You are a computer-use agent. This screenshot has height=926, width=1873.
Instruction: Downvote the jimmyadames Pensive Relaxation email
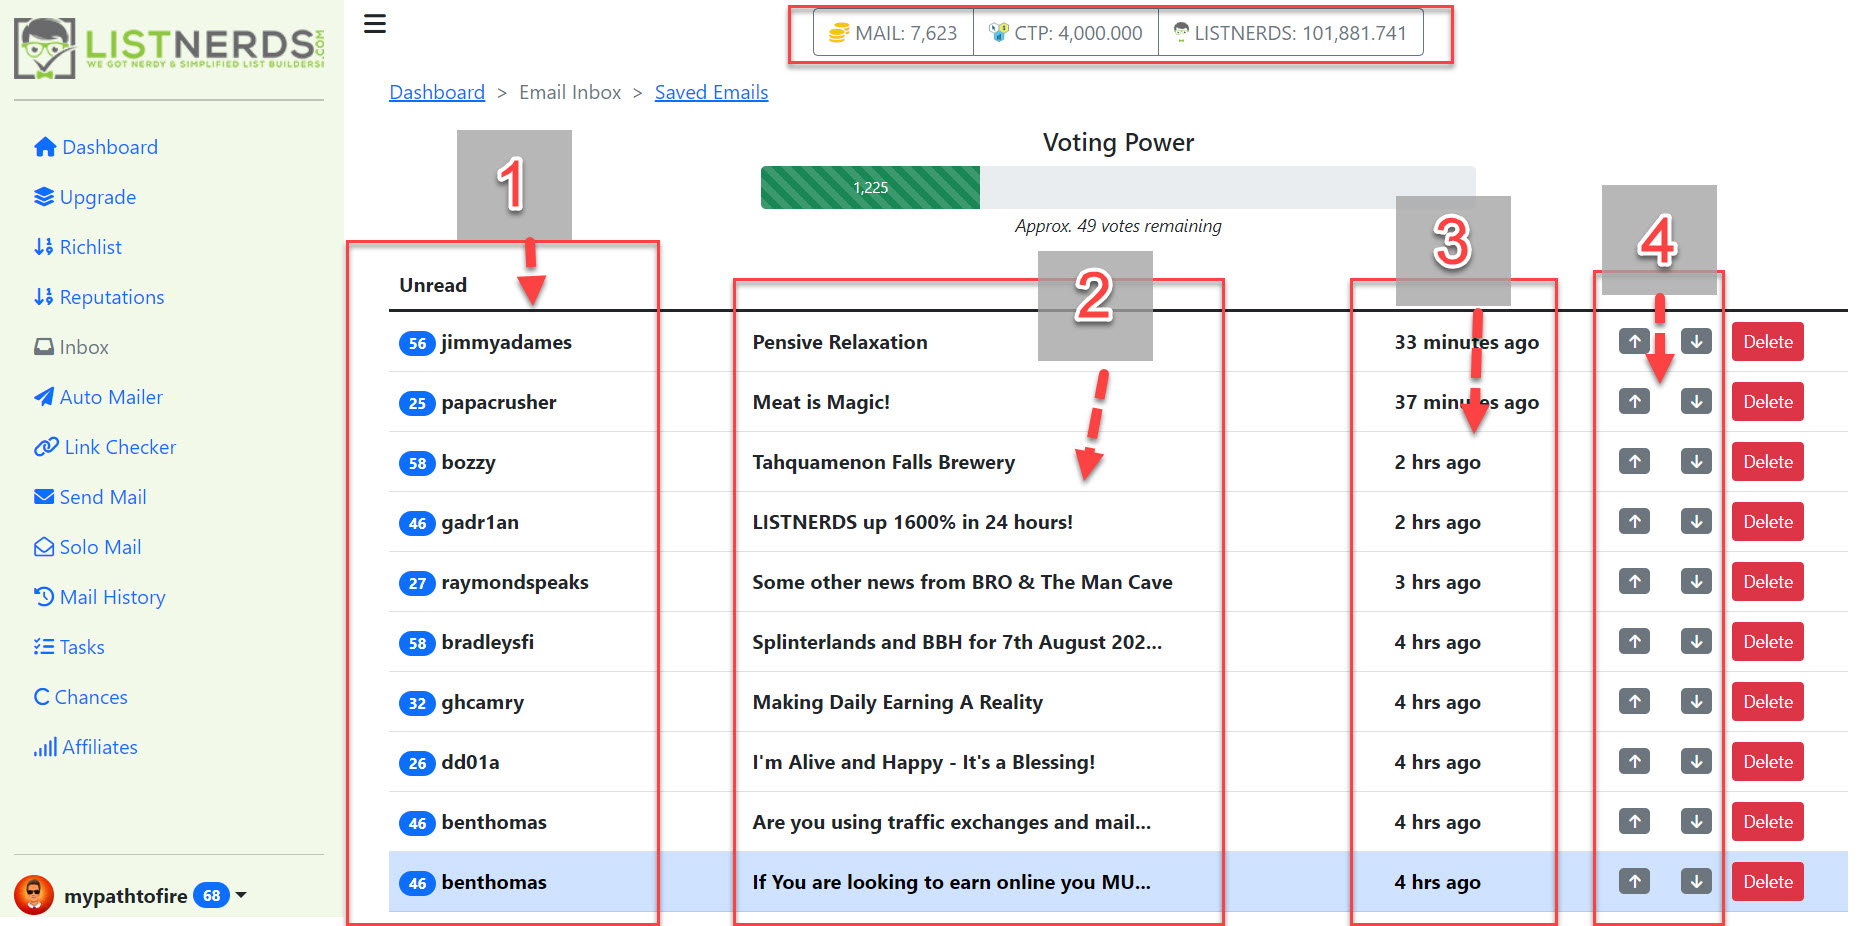[1696, 342]
